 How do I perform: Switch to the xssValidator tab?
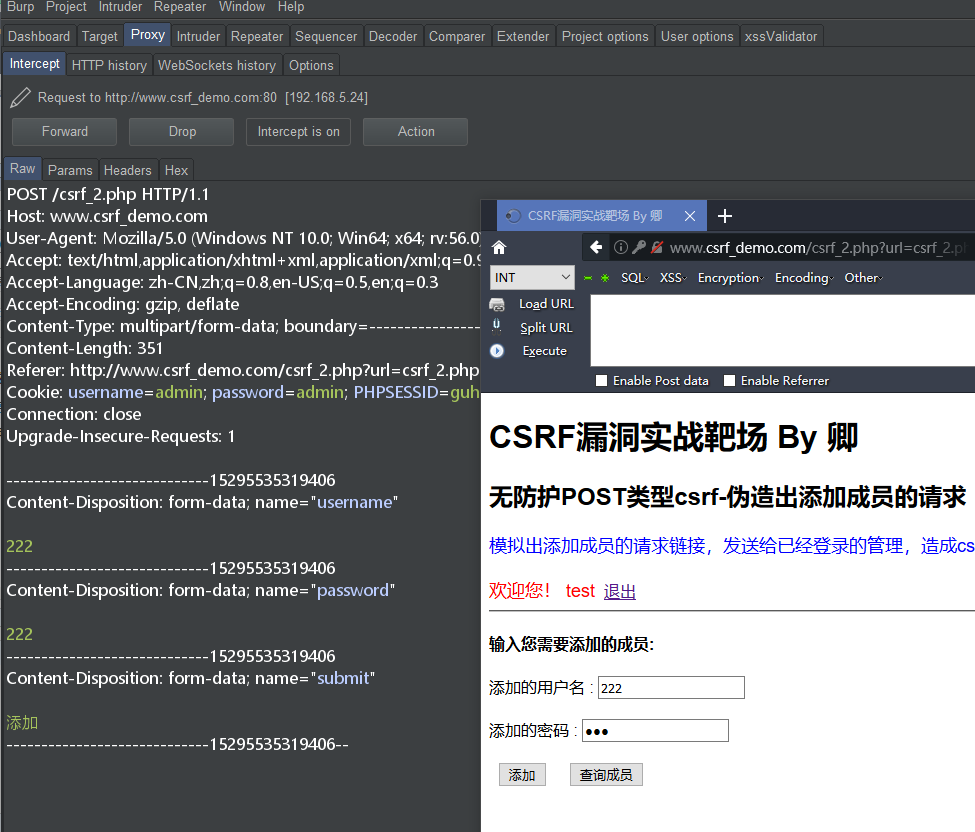click(781, 36)
